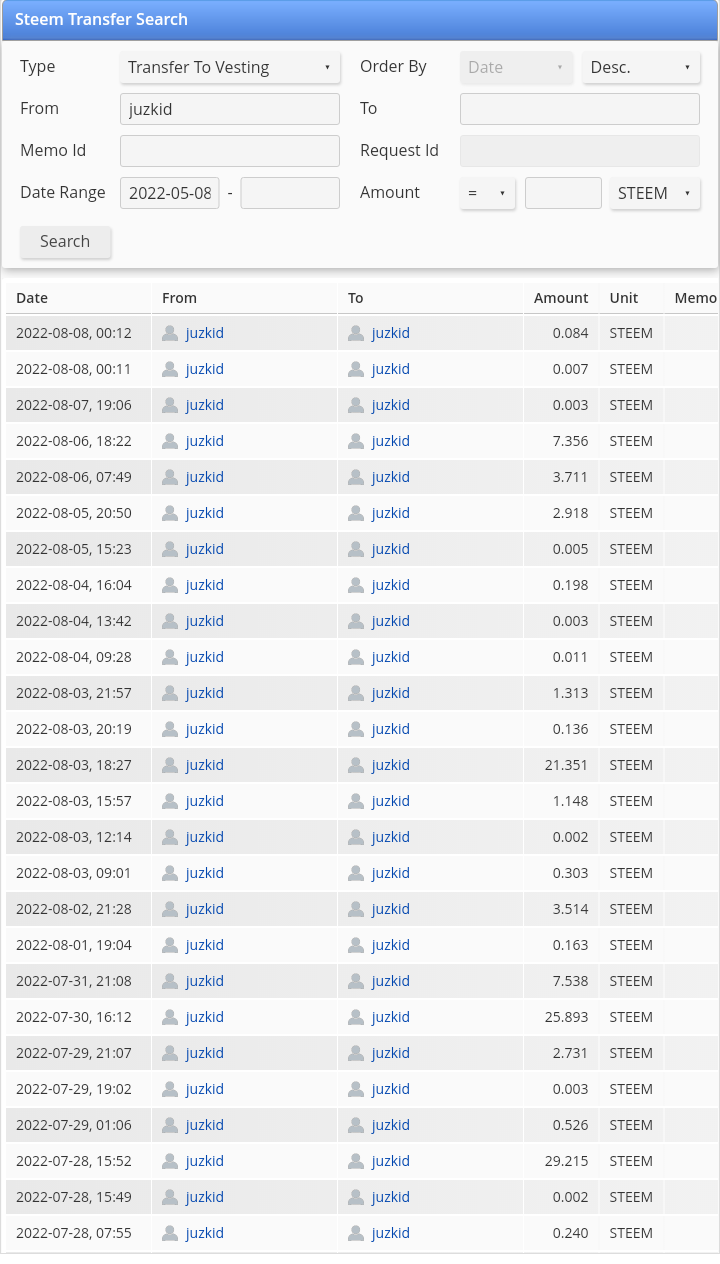This screenshot has height=1264, width=720.
Task: Click To avatar icon in 2022-08-05, 20:50 row
Action: [356, 513]
